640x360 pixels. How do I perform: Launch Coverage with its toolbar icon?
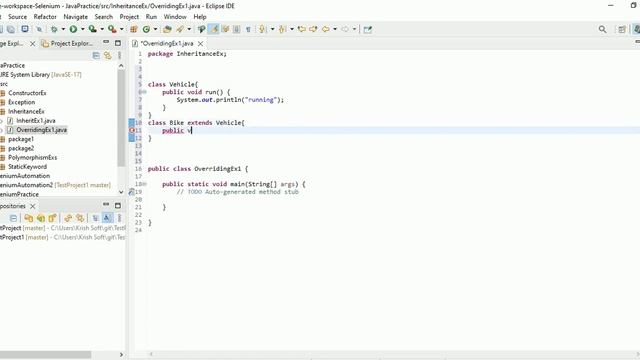pos(93,29)
